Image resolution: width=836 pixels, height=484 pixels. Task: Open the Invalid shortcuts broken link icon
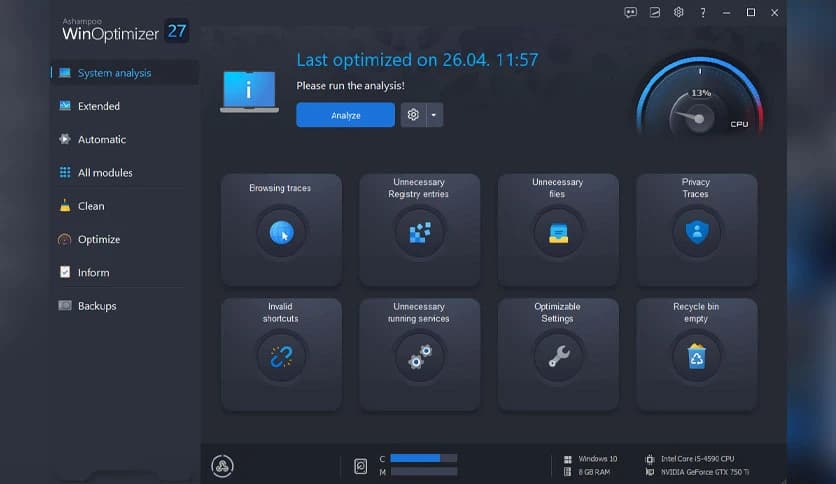(x=282, y=357)
